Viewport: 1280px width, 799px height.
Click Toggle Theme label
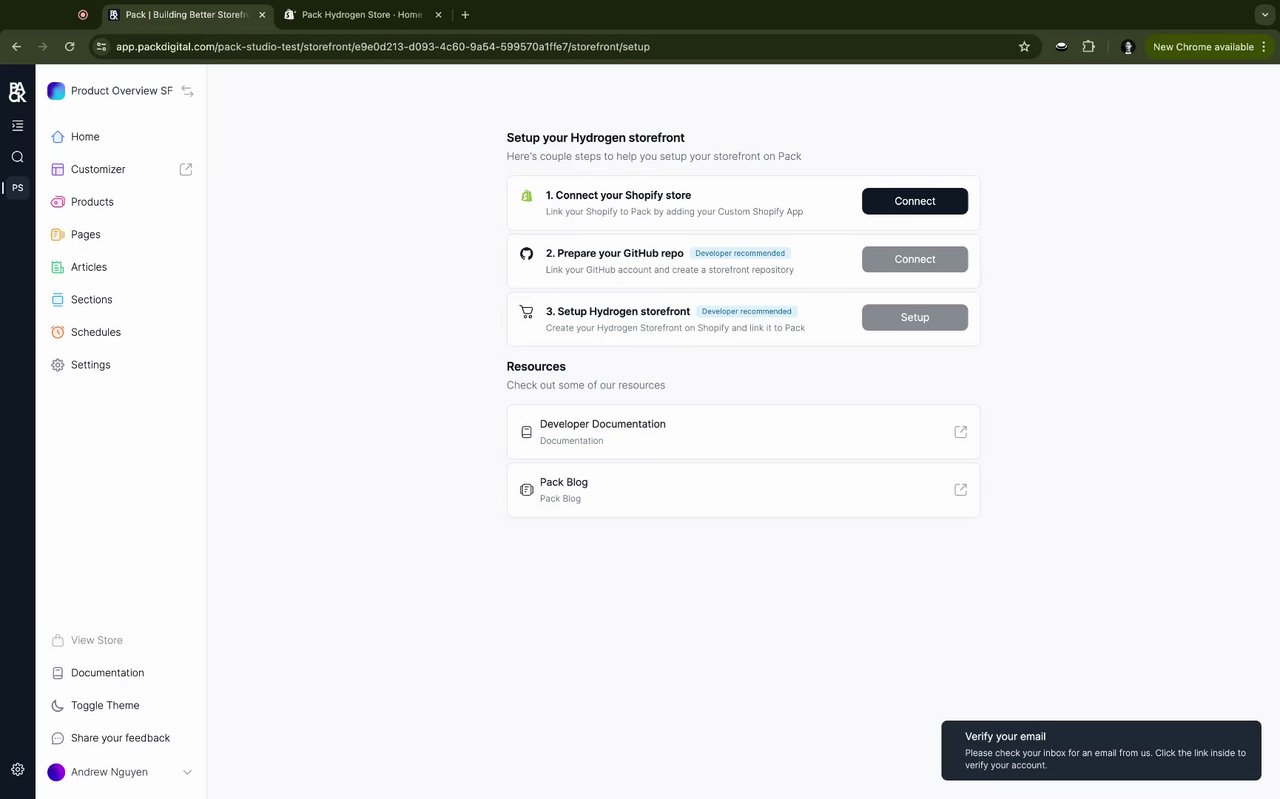pos(105,706)
